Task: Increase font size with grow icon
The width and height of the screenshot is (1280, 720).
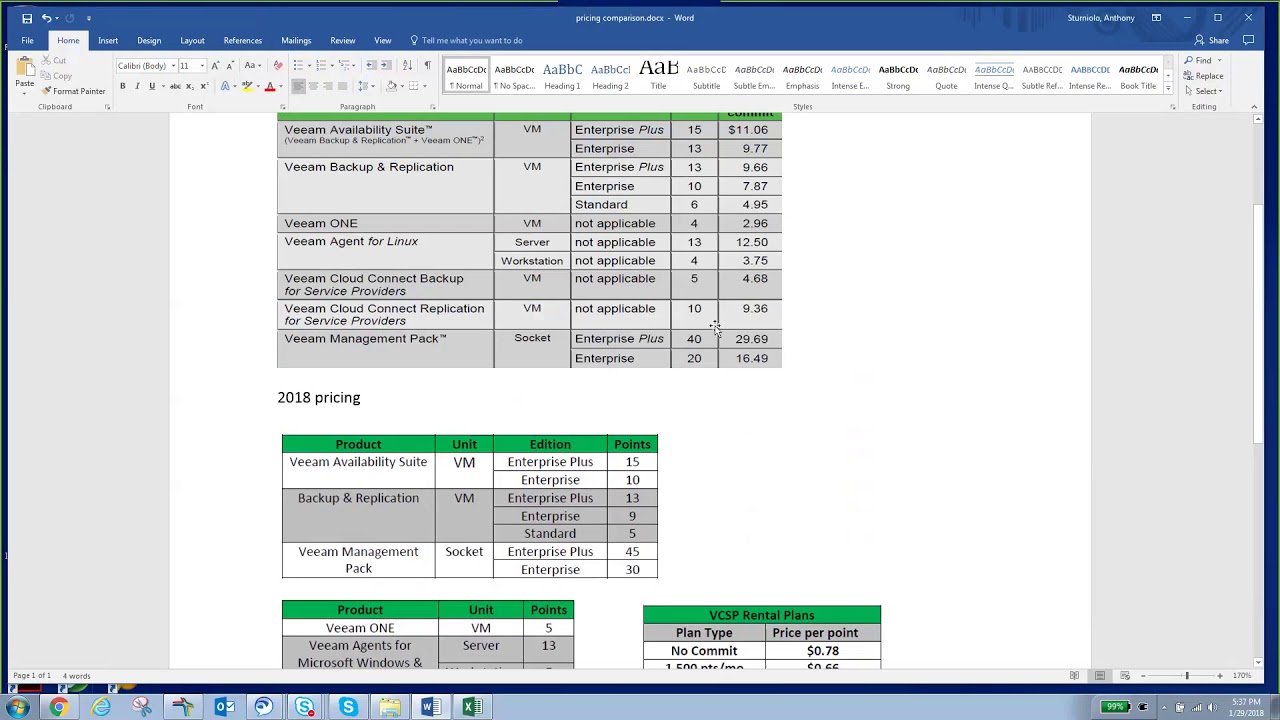Action: 215,66
